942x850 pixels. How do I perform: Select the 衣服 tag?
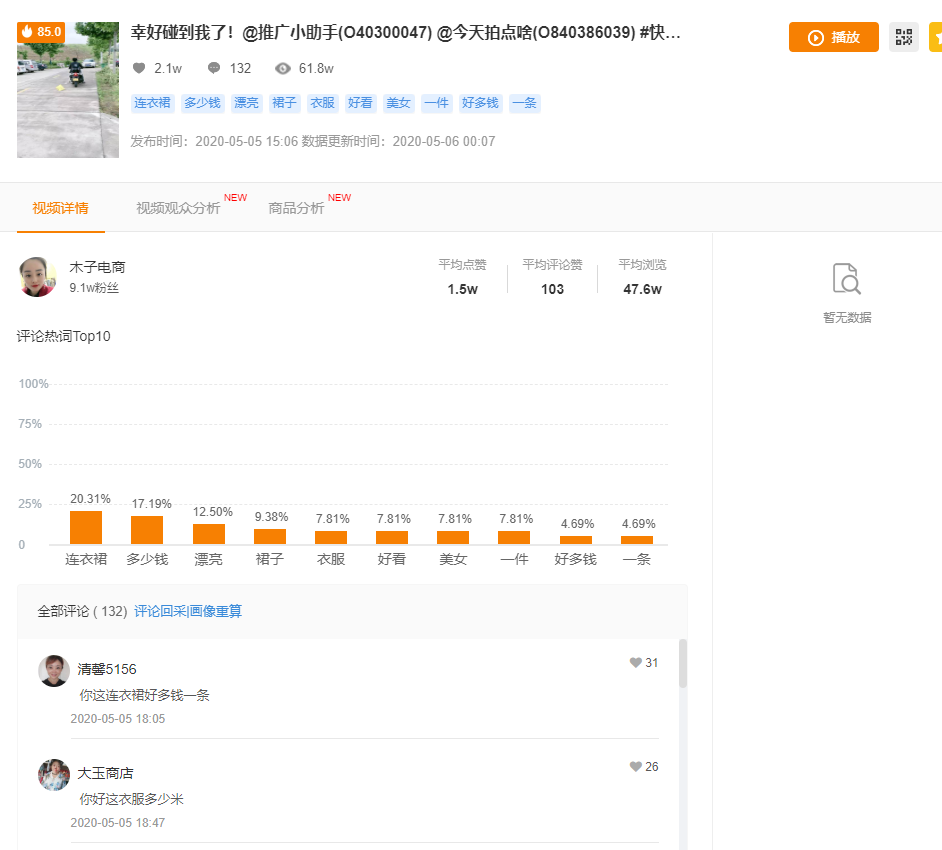(323, 103)
